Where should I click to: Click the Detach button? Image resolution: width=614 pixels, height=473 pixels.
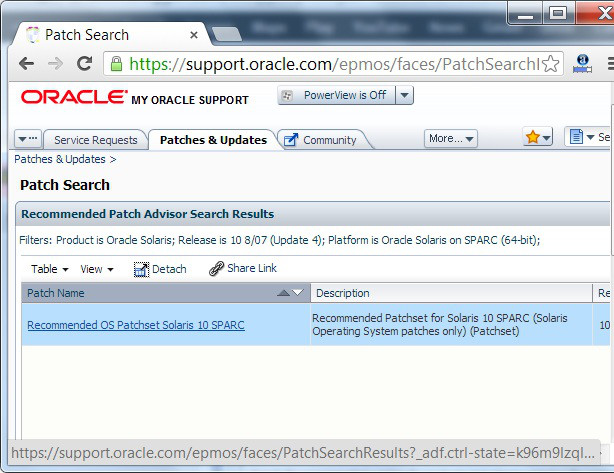pyautogui.click(x=160, y=269)
